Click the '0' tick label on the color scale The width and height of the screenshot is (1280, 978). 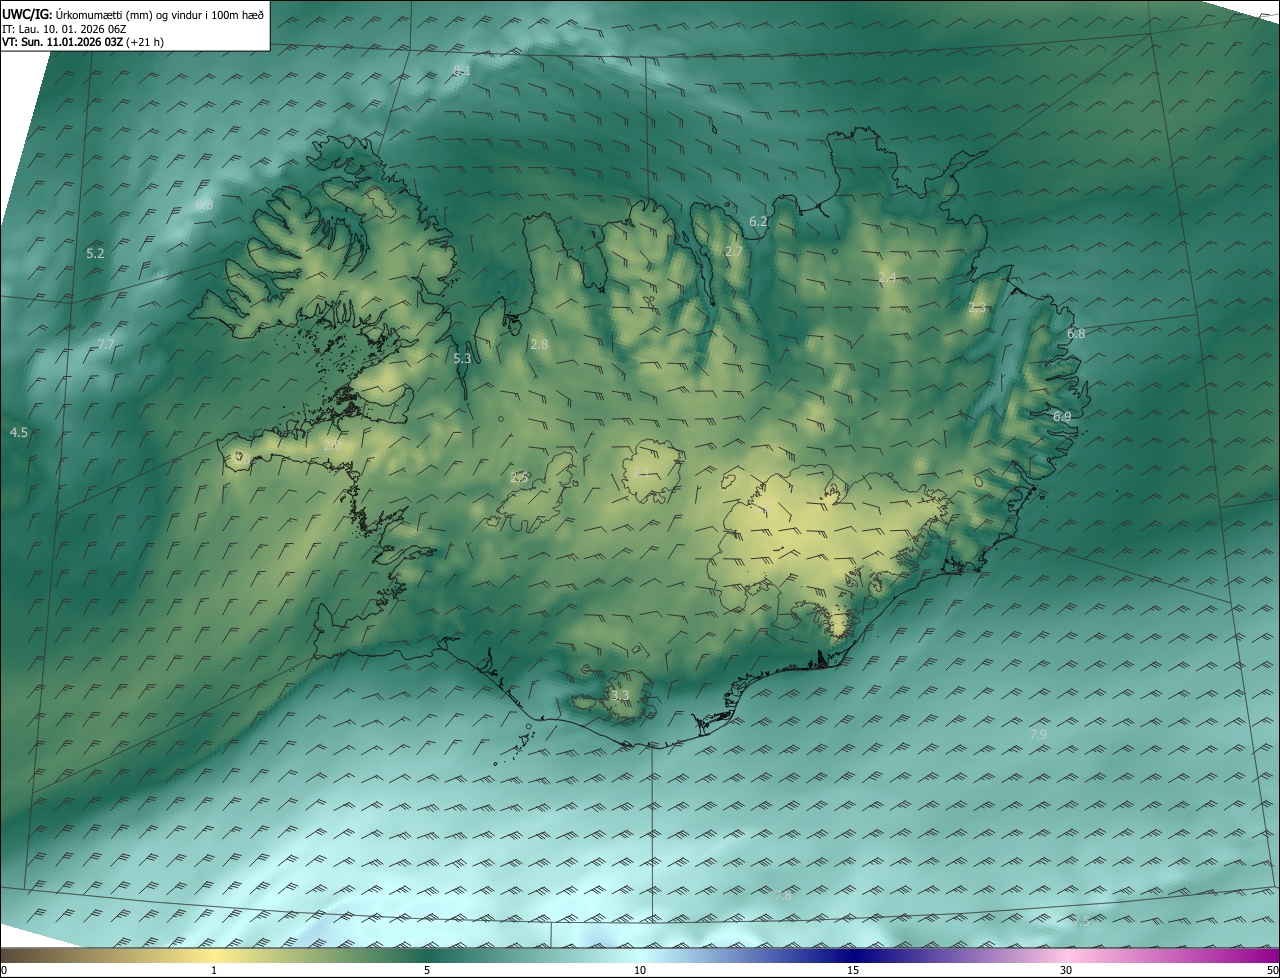(4, 971)
